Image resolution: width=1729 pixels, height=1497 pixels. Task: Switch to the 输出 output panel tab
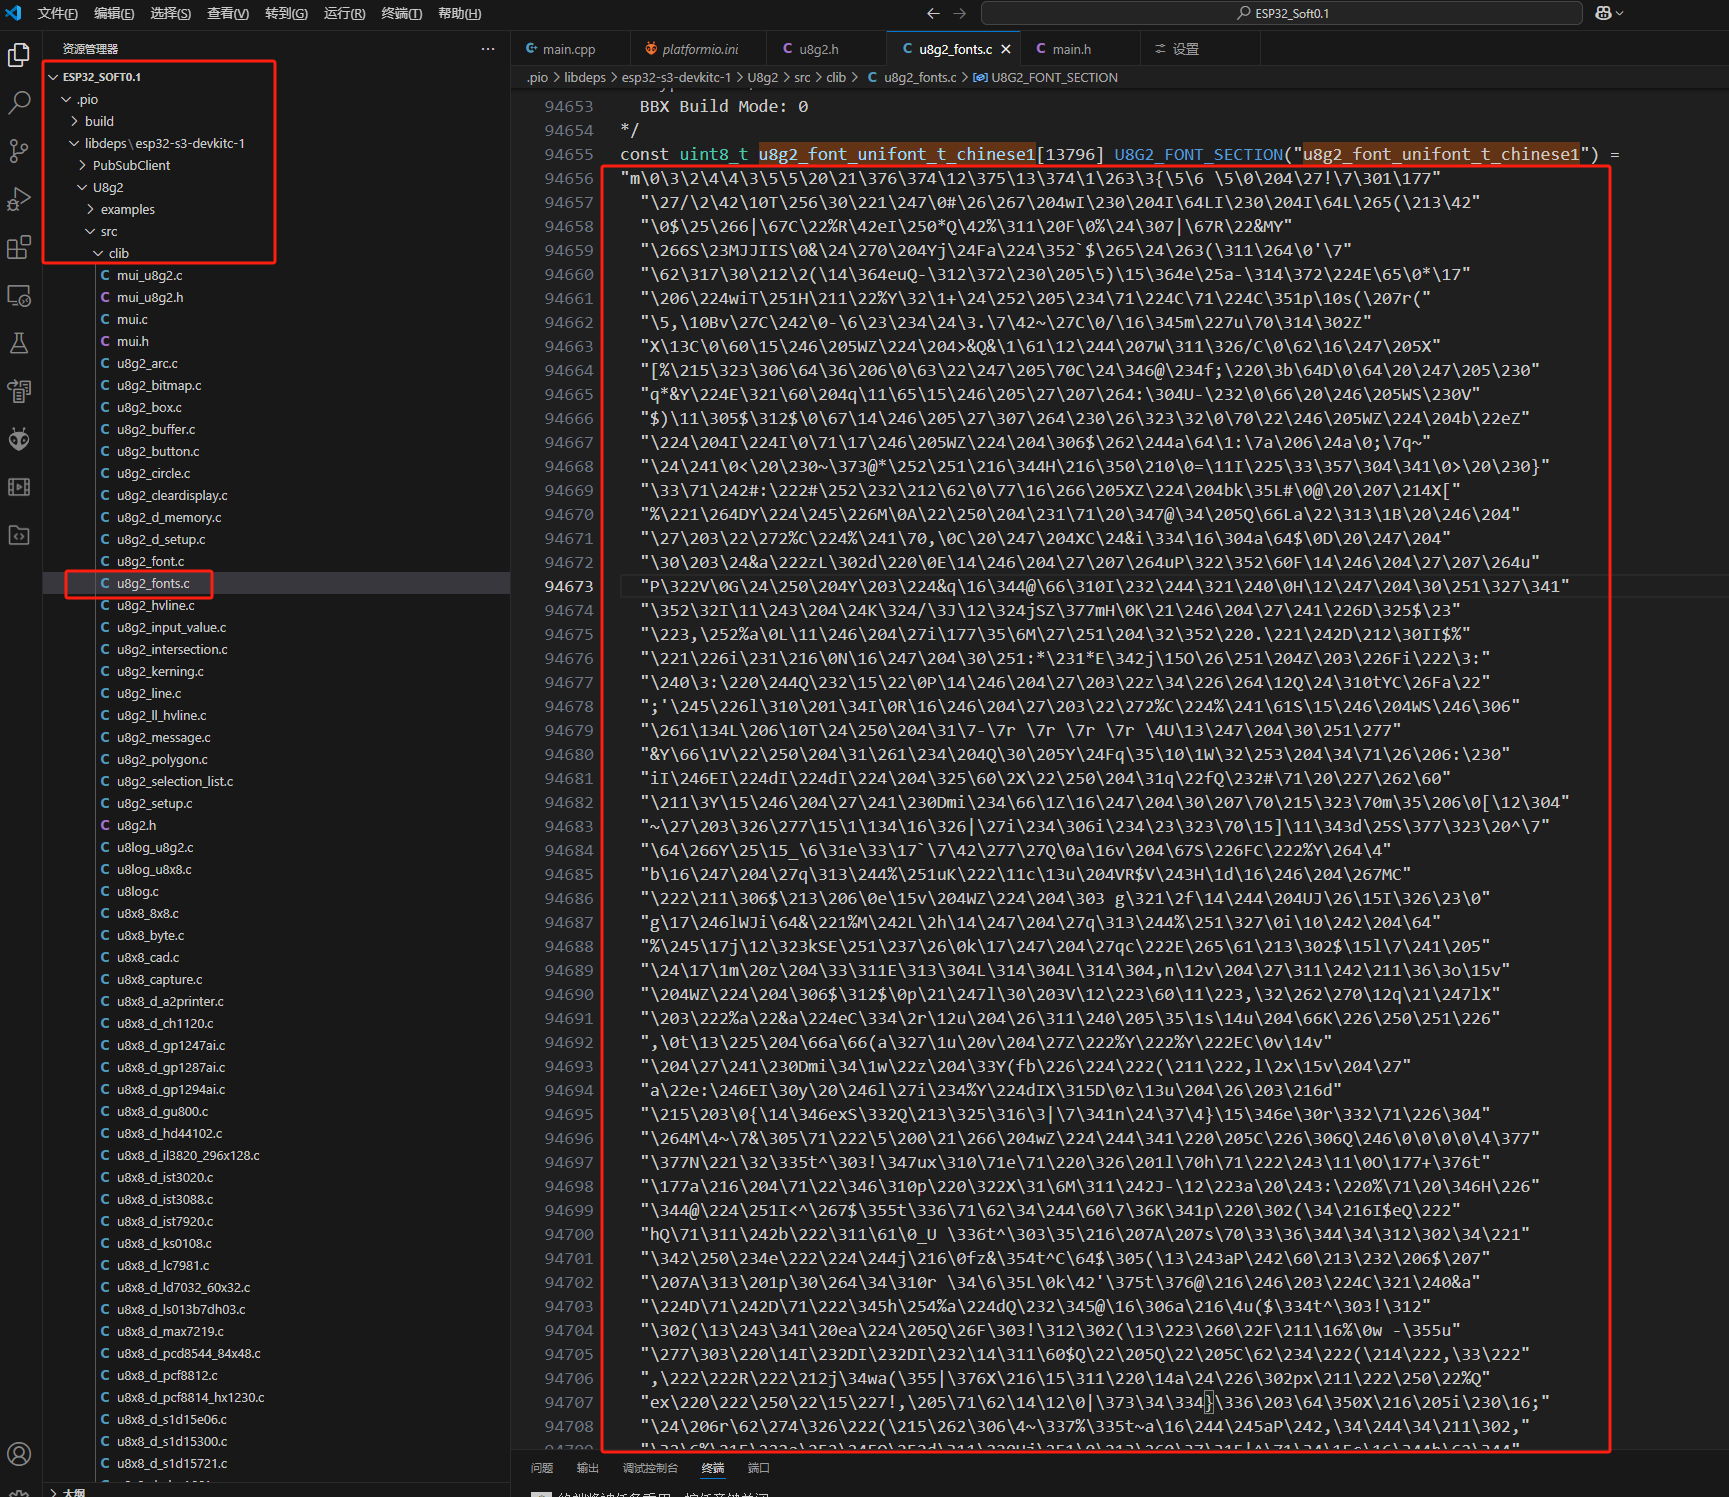click(587, 1468)
